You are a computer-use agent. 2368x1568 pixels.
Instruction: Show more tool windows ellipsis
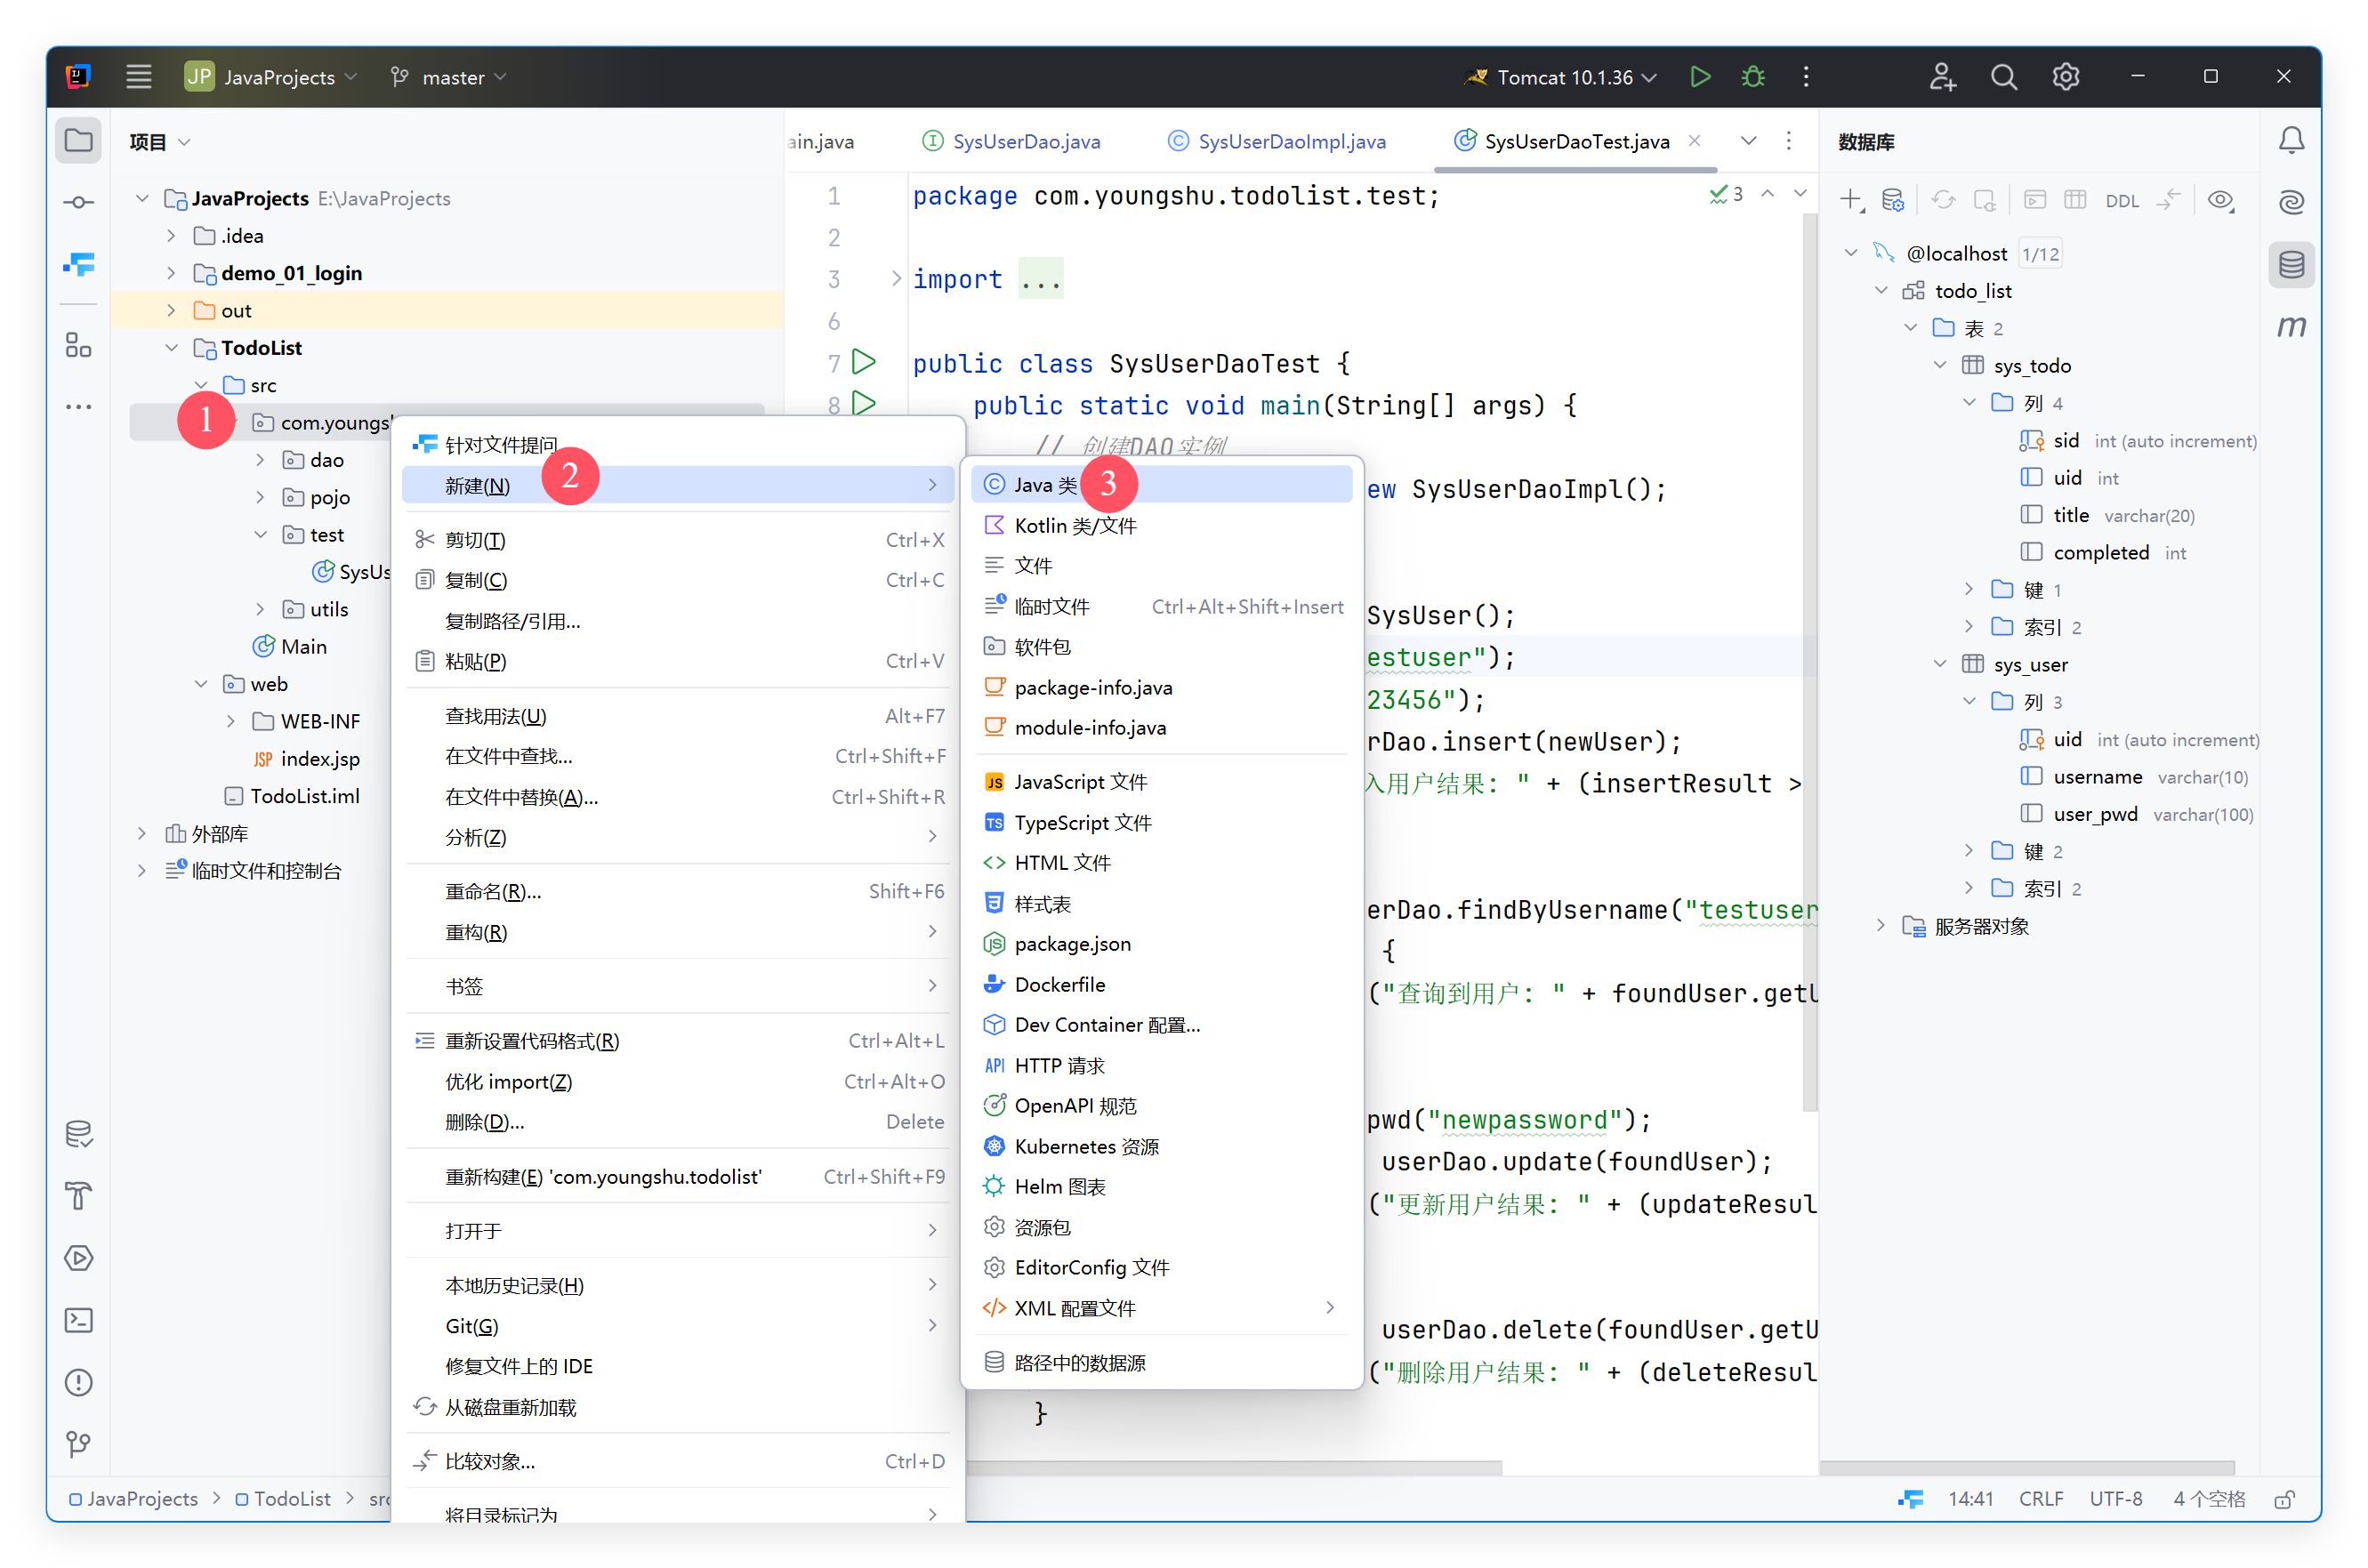click(79, 407)
